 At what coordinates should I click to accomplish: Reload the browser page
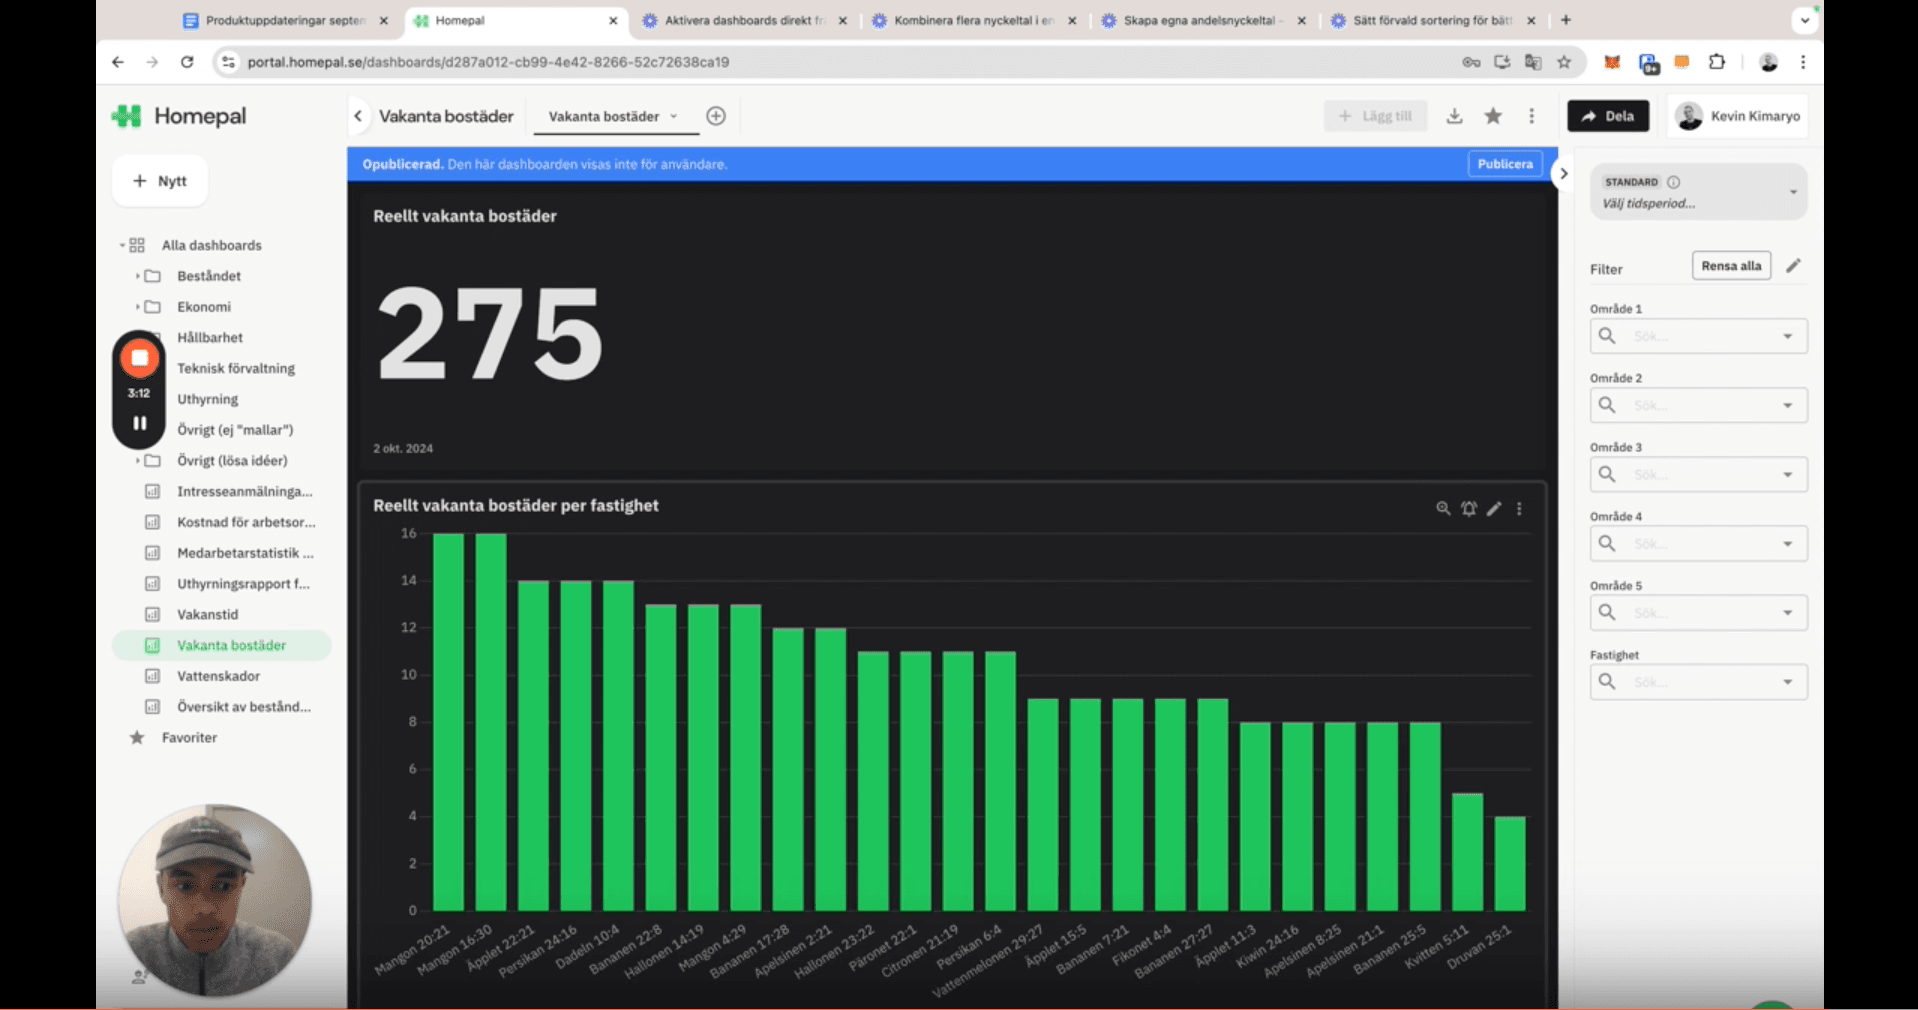point(187,62)
